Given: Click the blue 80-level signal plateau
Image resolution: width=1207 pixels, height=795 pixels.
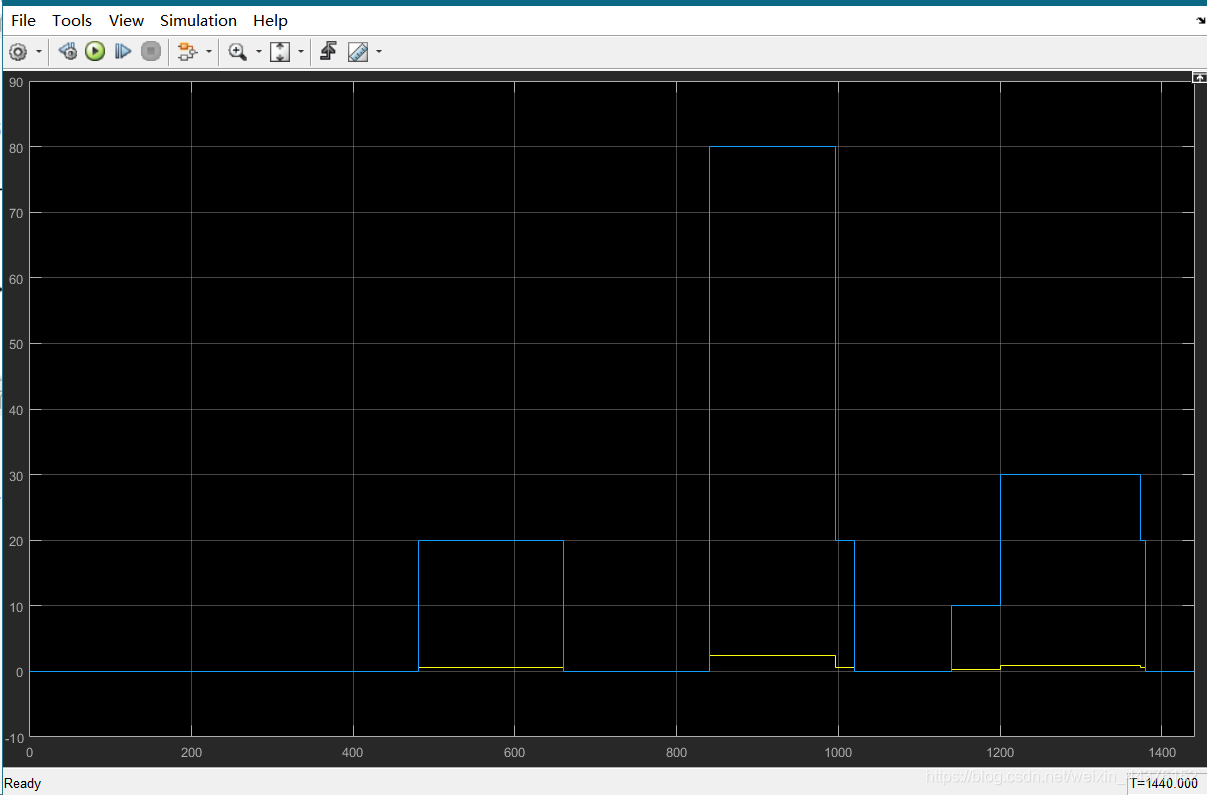Looking at the screenshot, I should coord(772,147).
